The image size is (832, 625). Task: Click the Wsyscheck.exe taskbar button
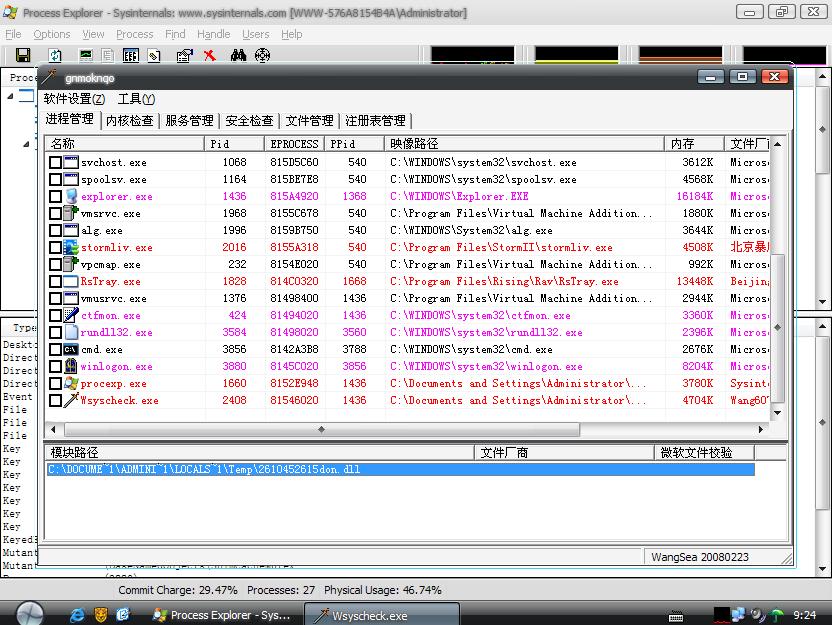coord(382,615)
